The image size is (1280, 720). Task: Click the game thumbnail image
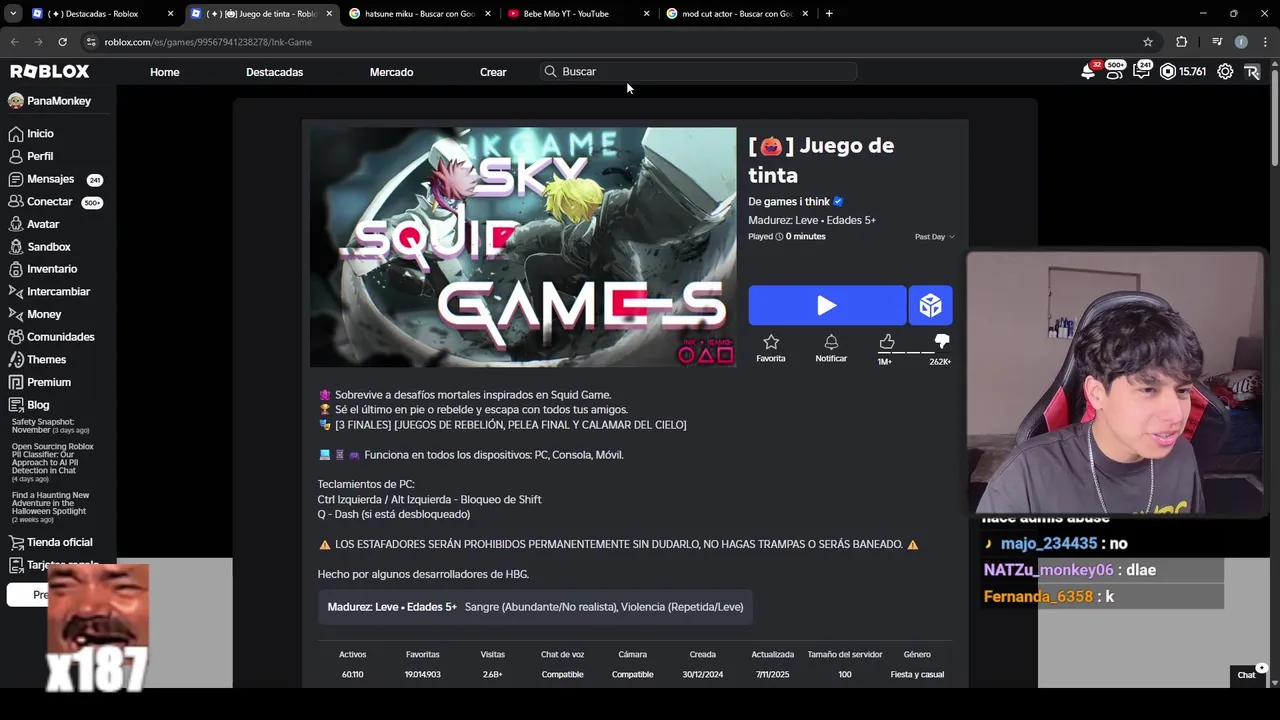pyautogui.click(x=523, y=247)
